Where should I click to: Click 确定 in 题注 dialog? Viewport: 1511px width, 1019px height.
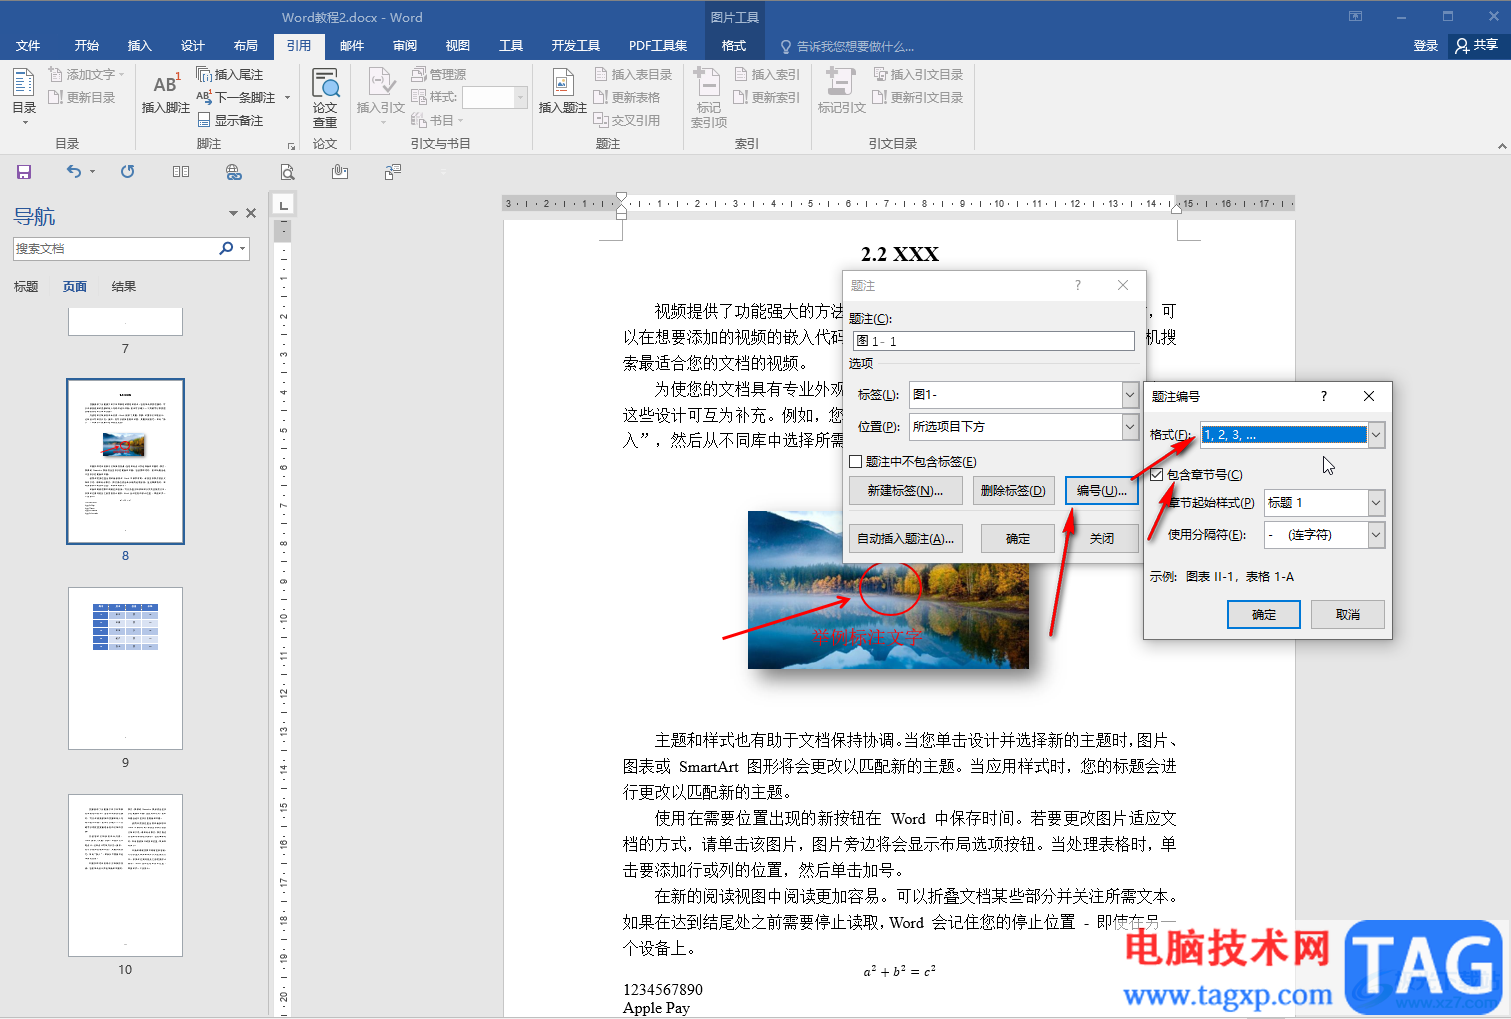(1018, 539)
